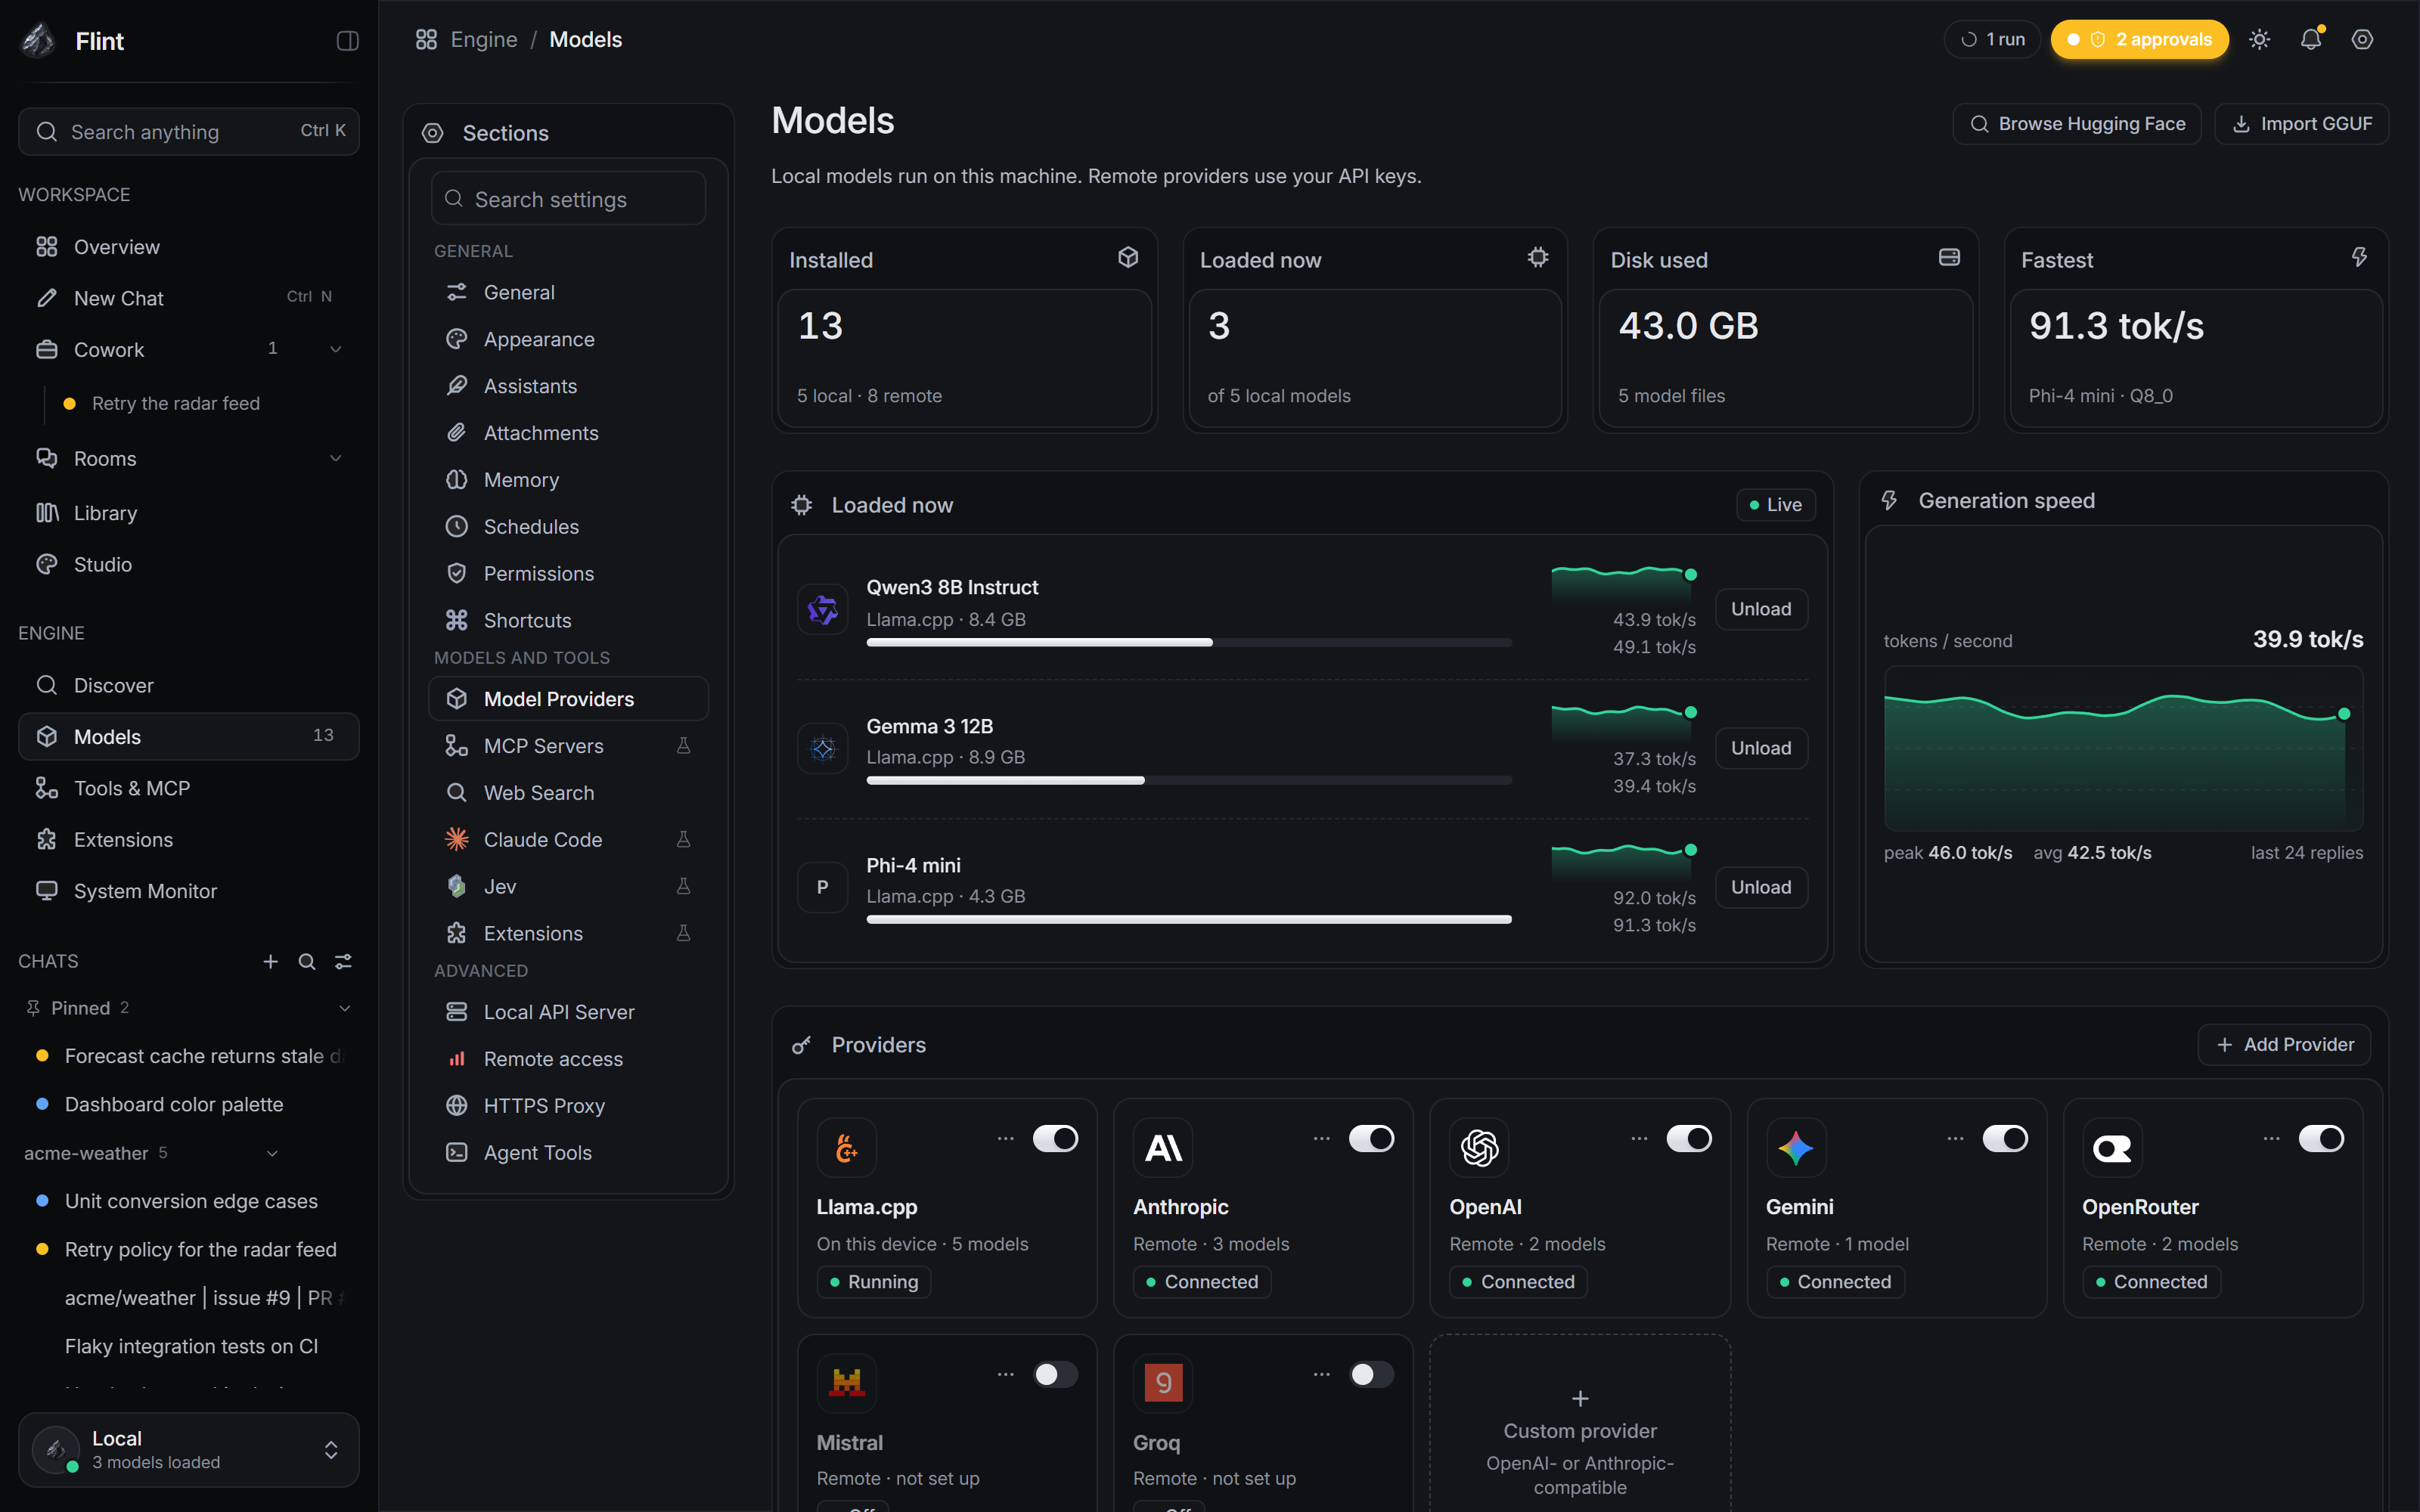Unload the Qwen3 8B Instruct model

tap(1761, 609)
